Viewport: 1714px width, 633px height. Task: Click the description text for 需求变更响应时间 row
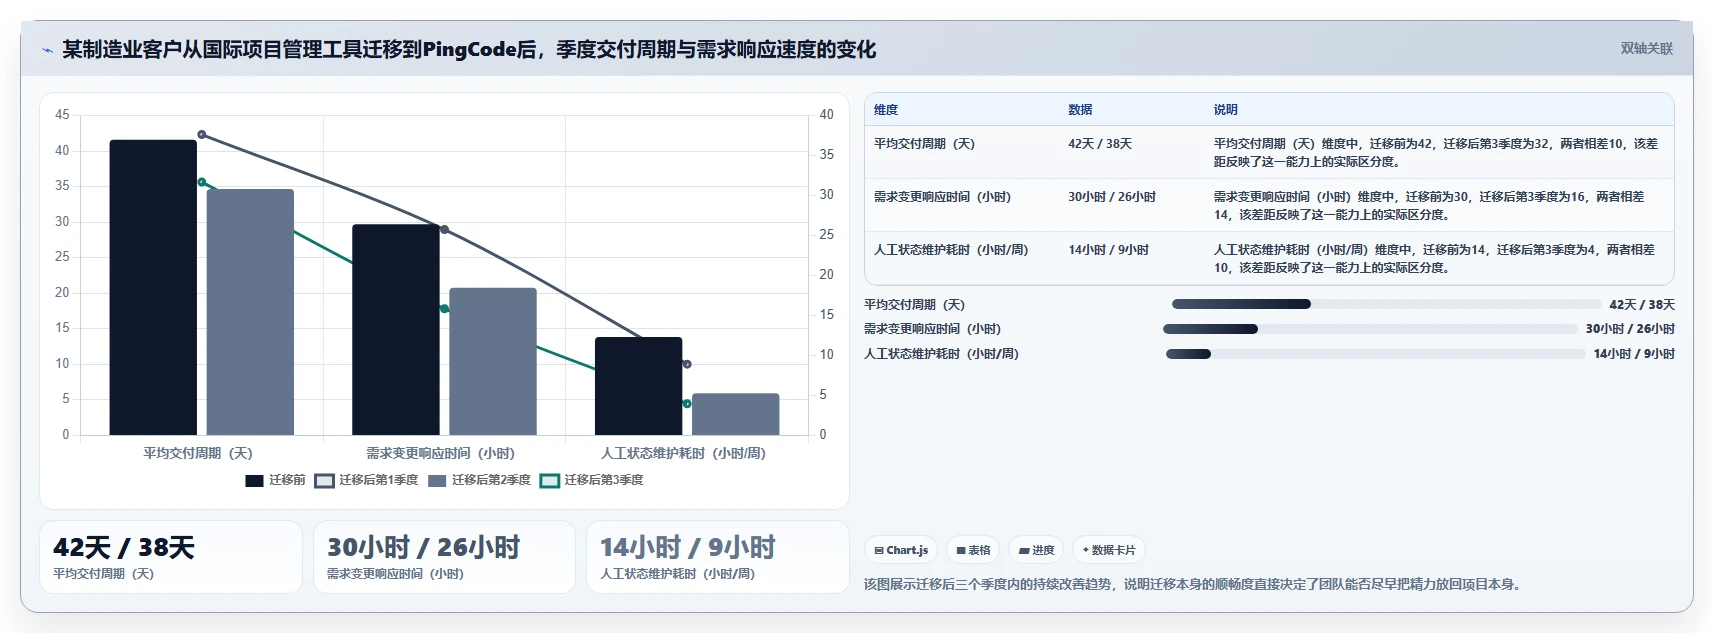click(x=1429, y=206)
